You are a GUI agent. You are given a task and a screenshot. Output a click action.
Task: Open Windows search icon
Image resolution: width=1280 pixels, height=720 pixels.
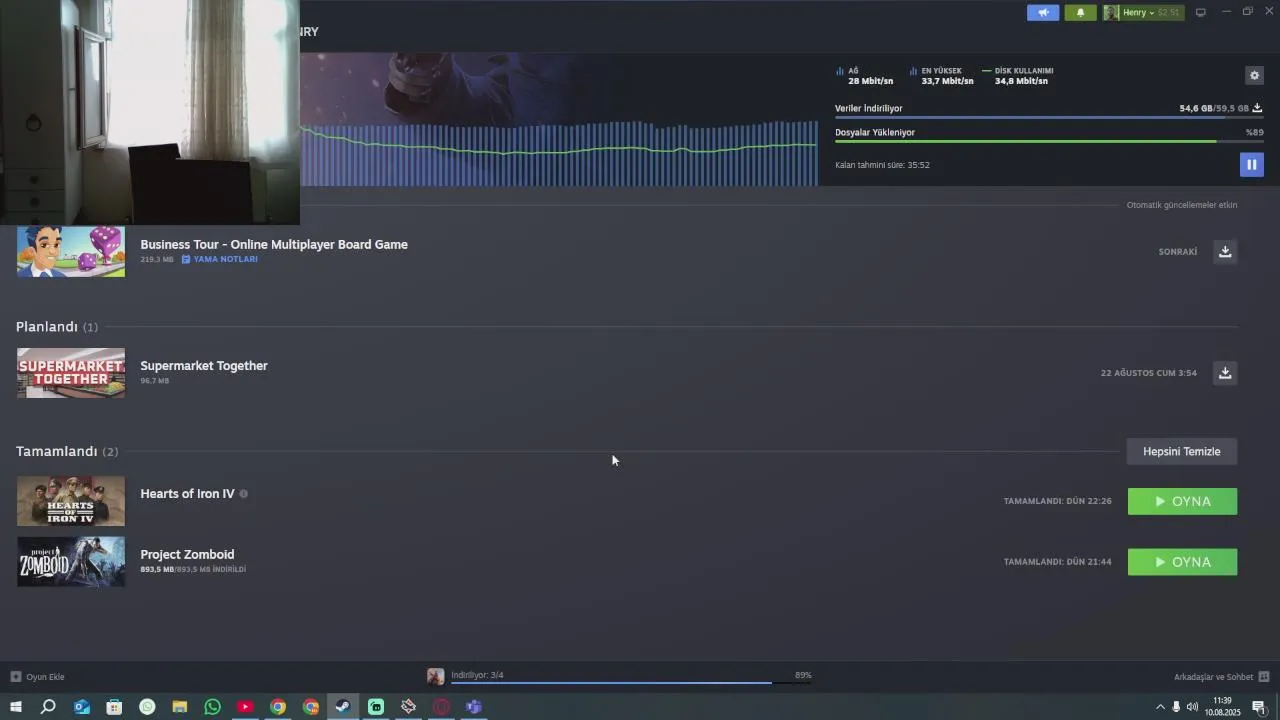[x=48, y=707]
